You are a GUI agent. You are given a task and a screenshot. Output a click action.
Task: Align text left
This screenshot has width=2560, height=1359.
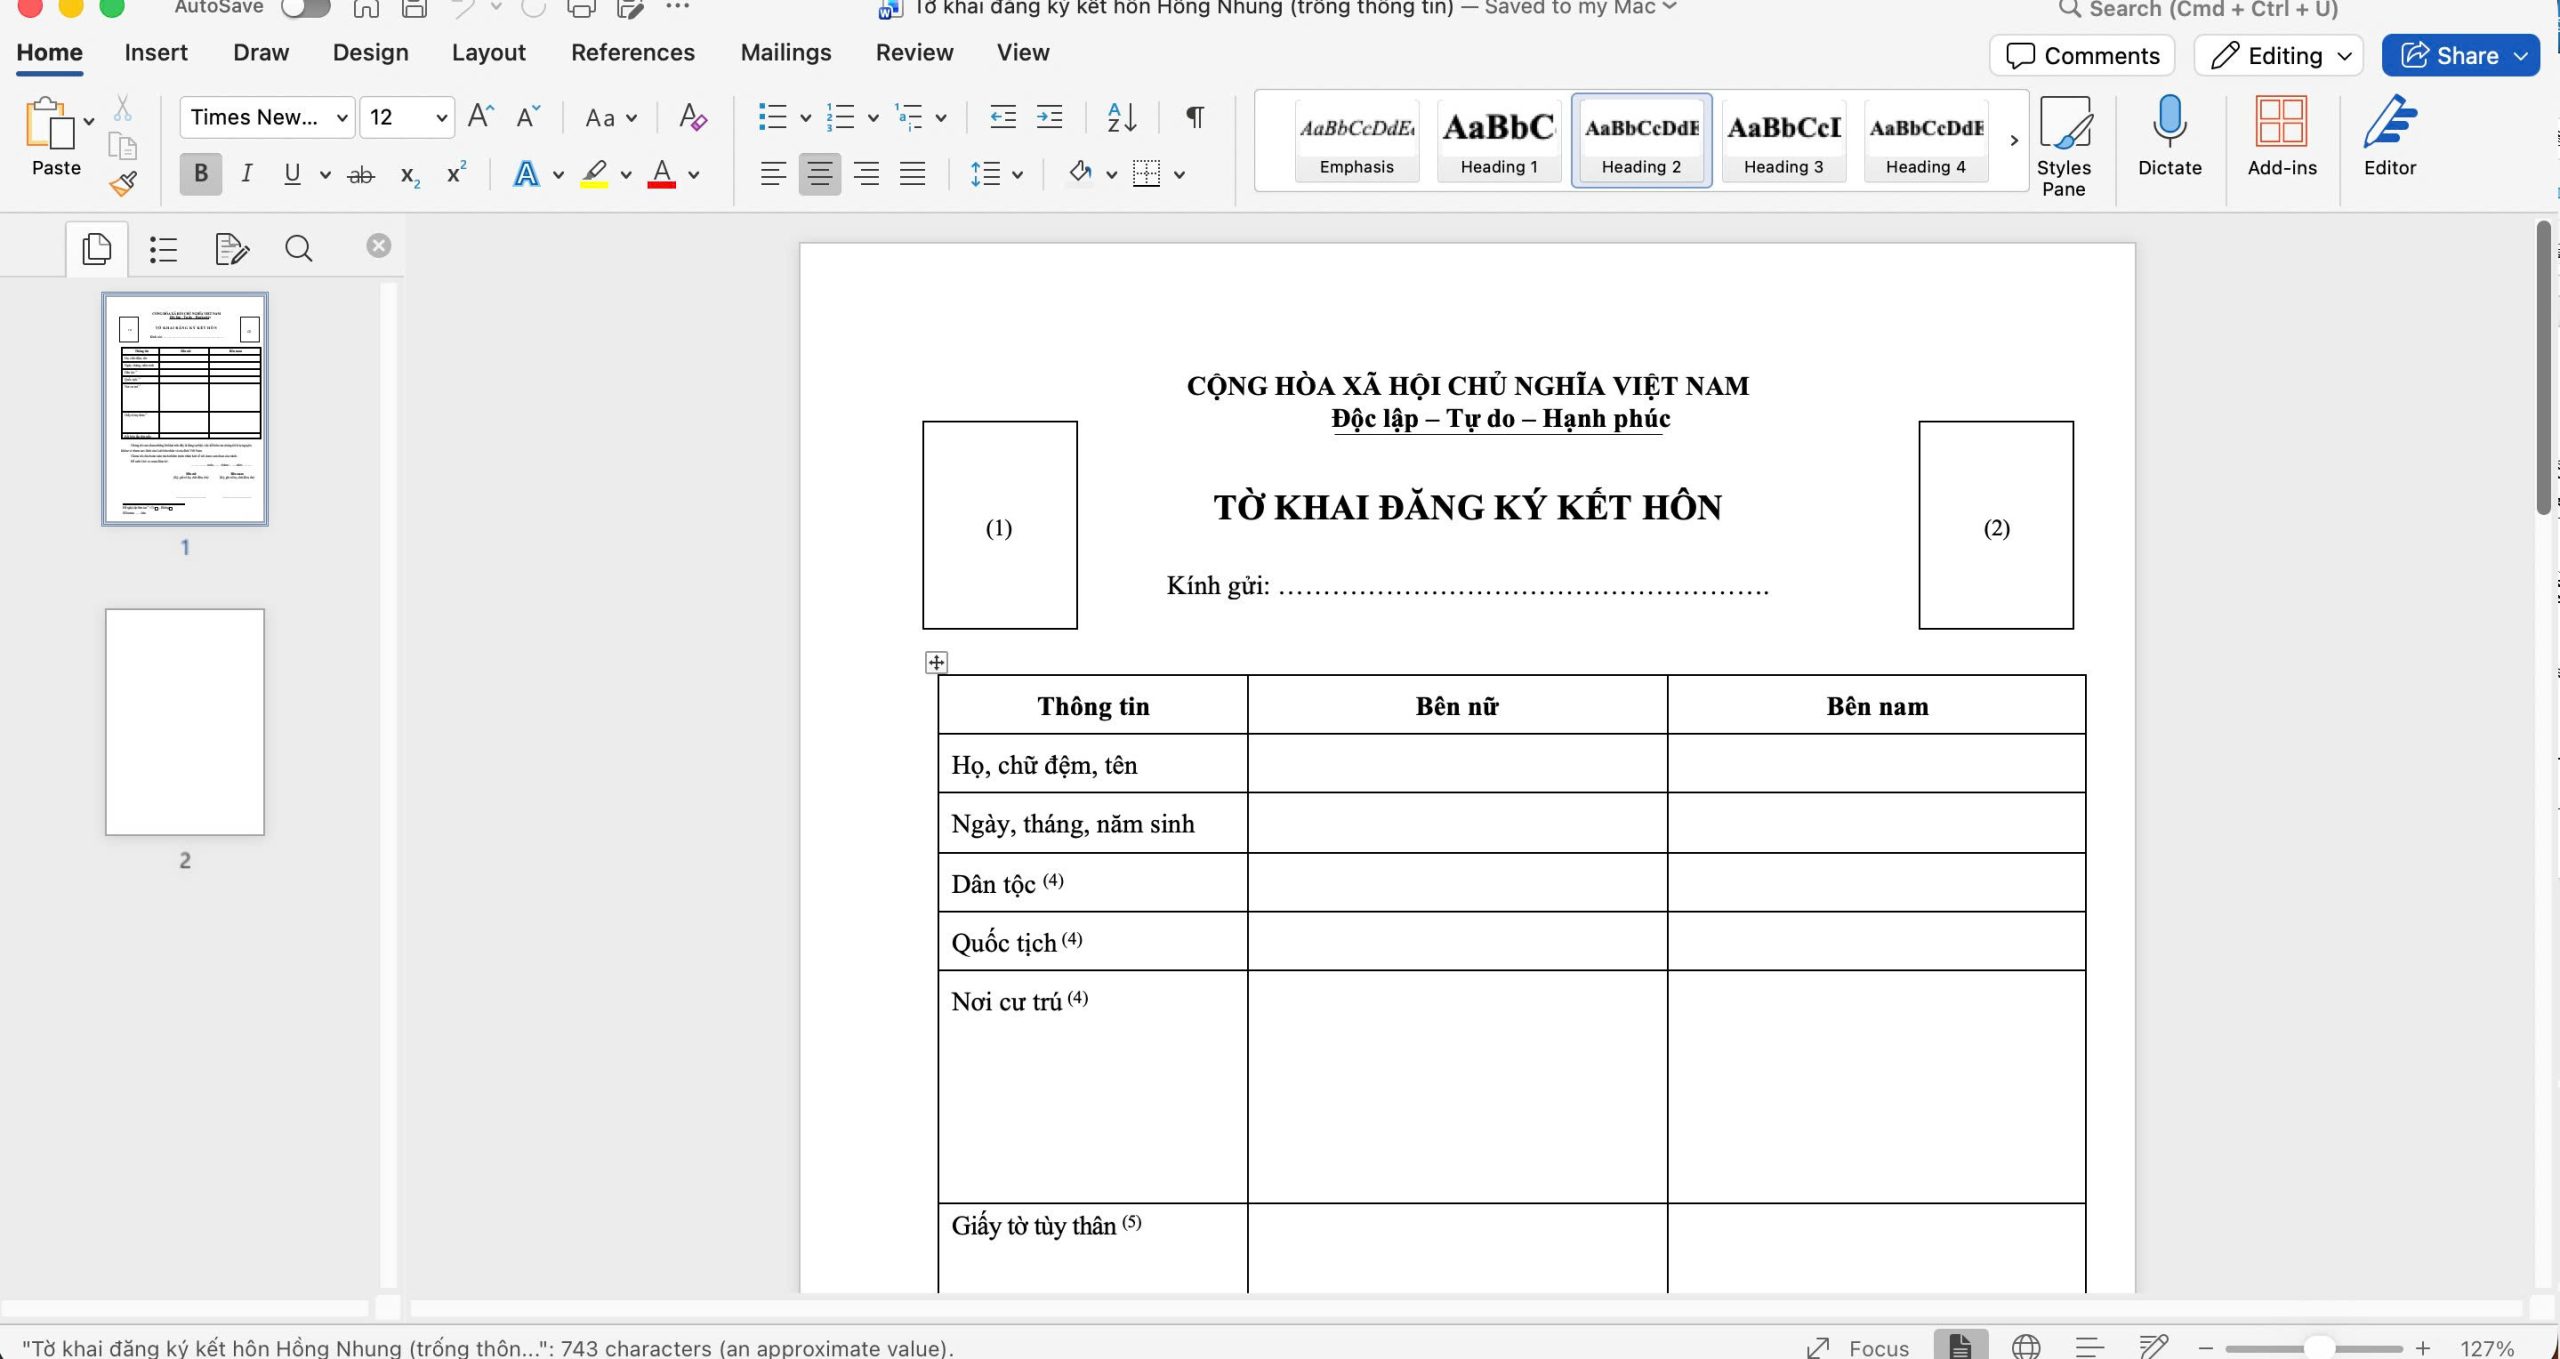pyautogui.click(x=773, y=174)
